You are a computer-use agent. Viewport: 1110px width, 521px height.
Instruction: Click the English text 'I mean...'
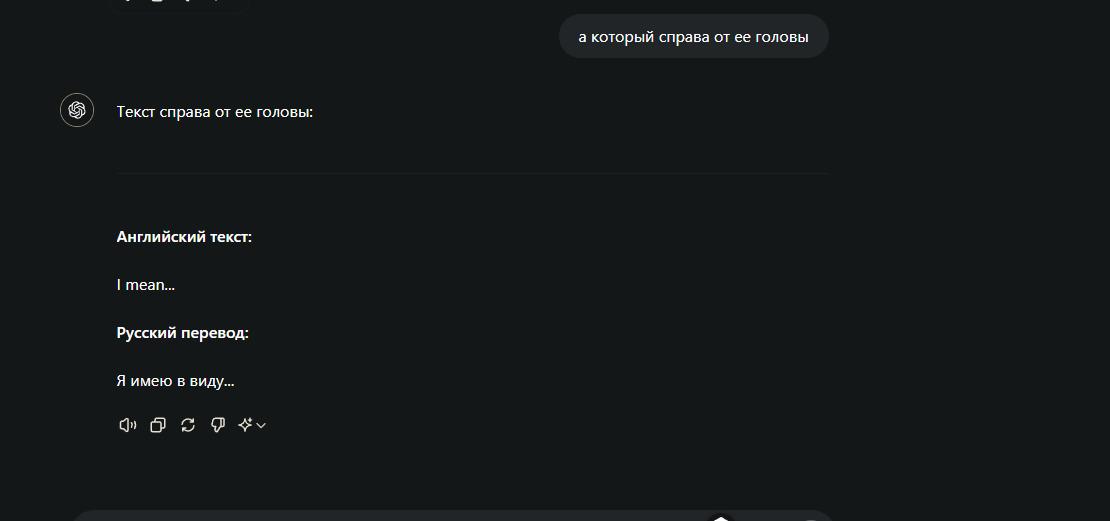(x=145, y=285)
